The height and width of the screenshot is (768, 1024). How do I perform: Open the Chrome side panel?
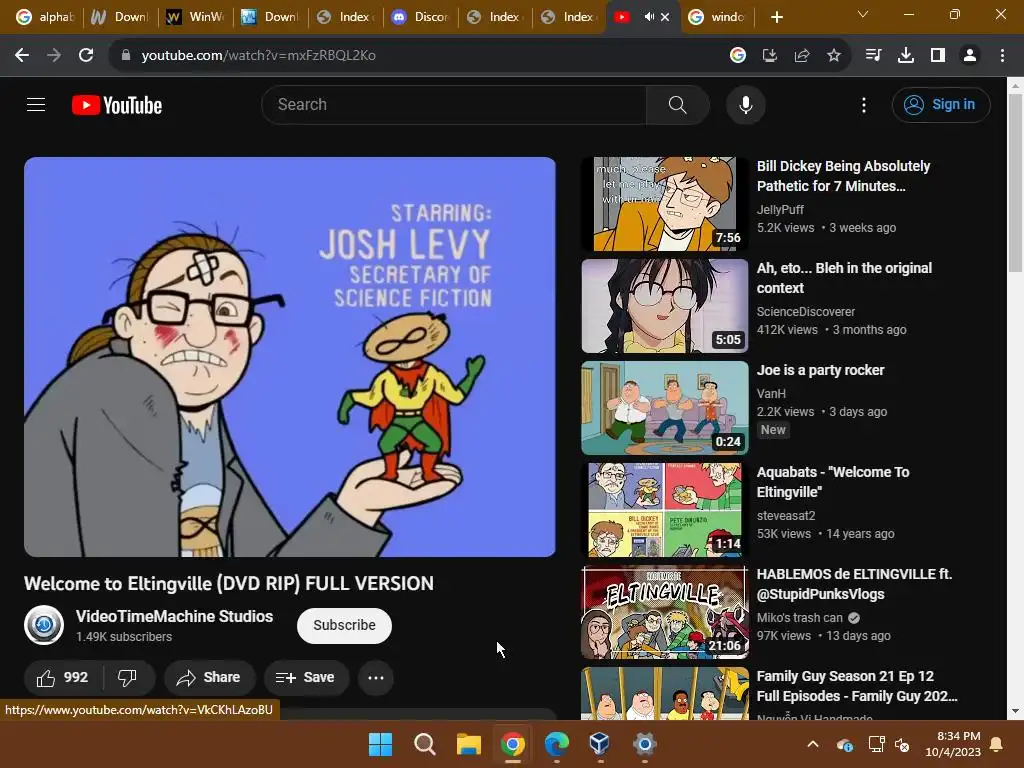938,56
